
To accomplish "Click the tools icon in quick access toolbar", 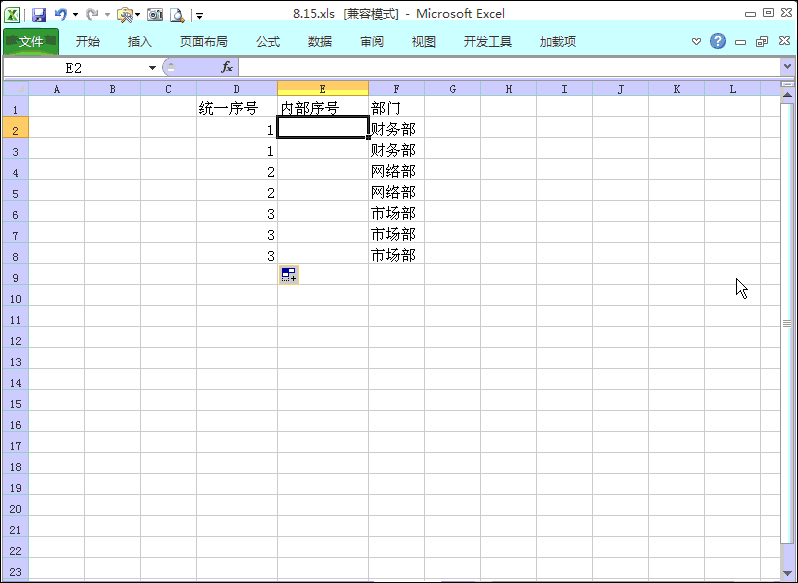I will click(x=125, y=15).
